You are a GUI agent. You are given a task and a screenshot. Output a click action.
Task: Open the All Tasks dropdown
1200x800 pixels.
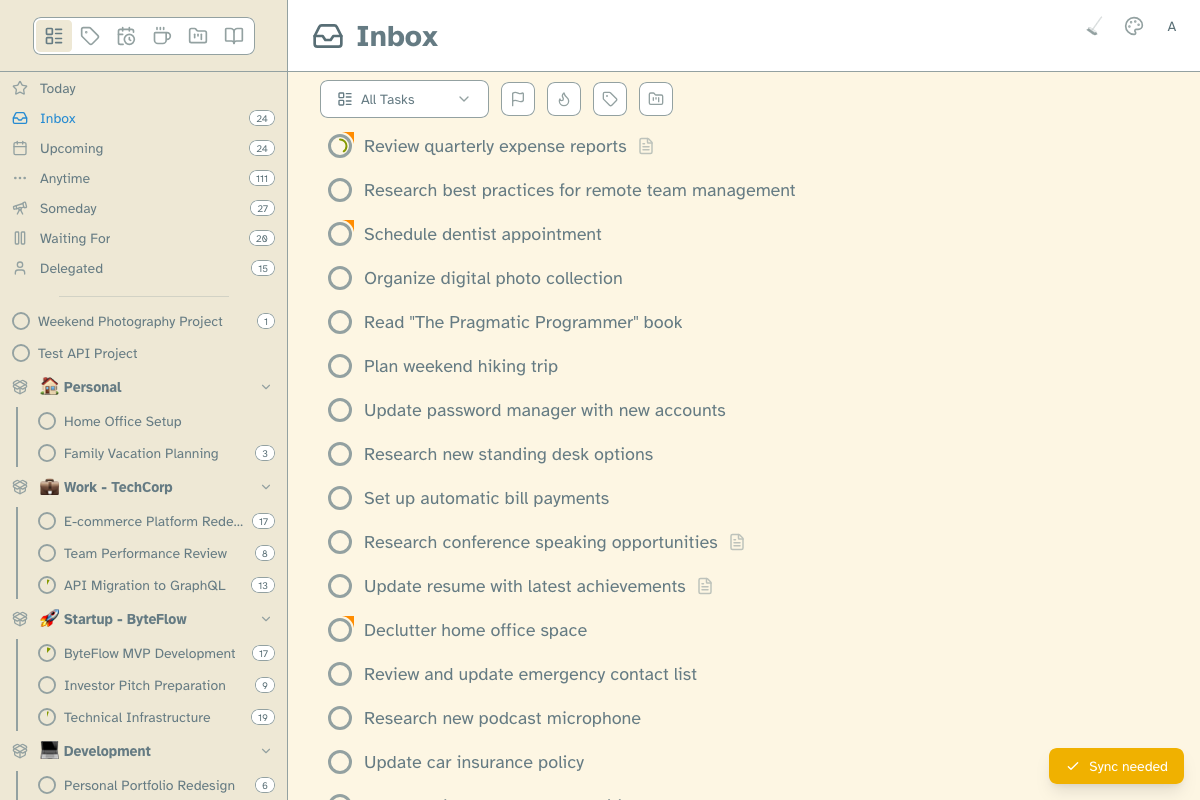404,99
